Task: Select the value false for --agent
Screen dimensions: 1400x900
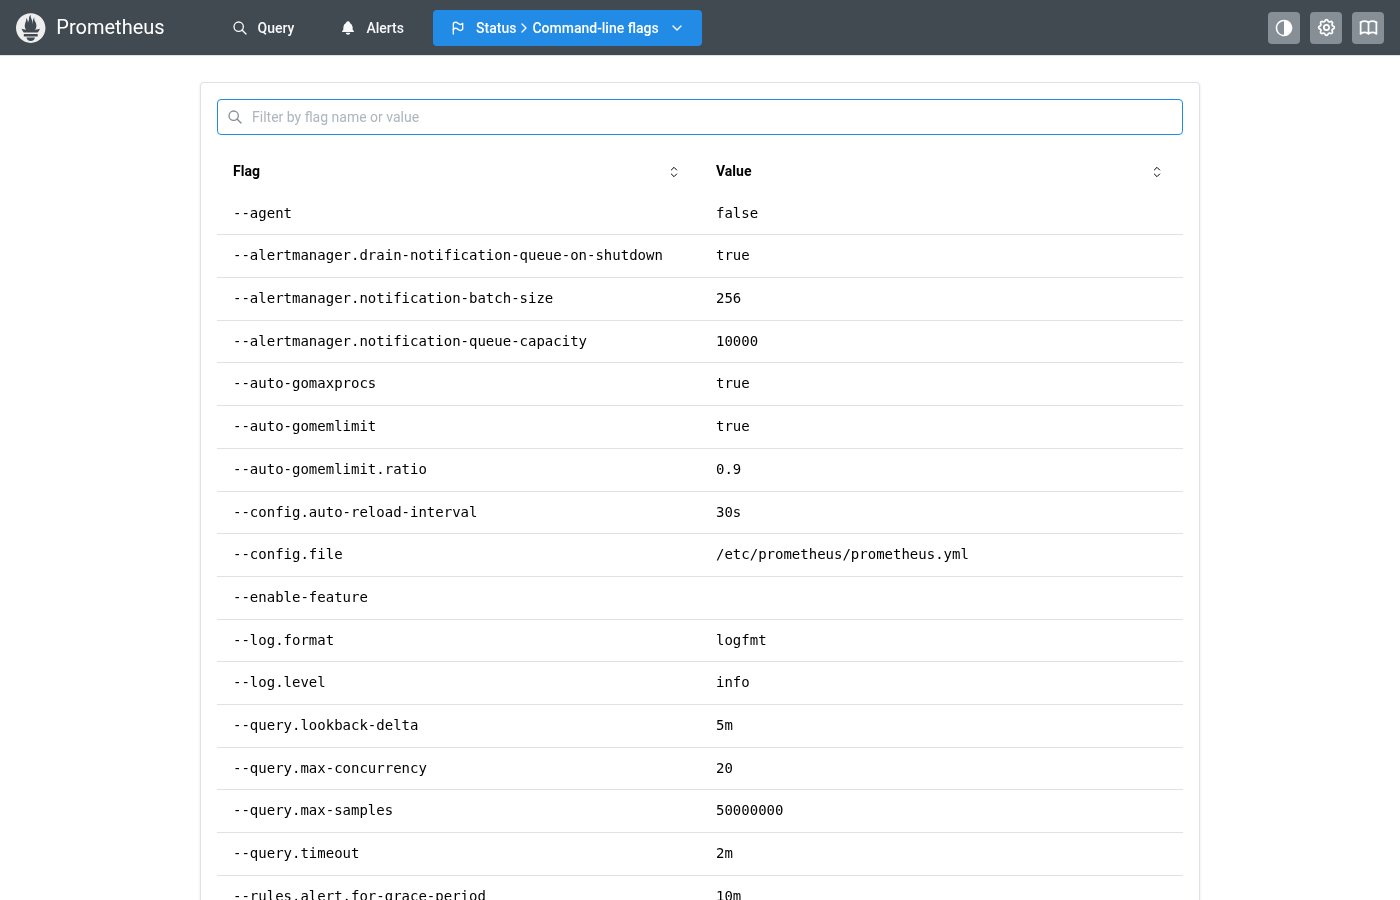Action: tap(737, 213)
